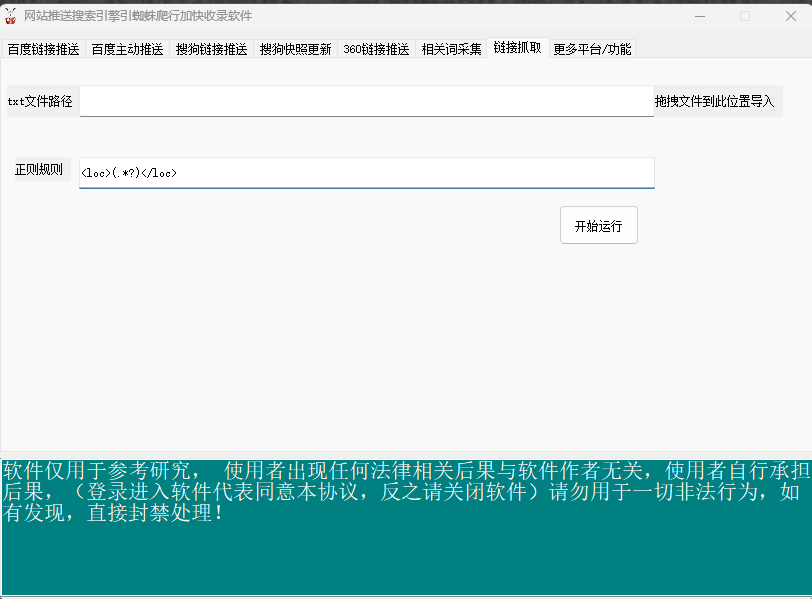This screenshot has height=599, width=812.
Task: Go to the 搜狗快照更新 tab
Action: coord(295,49)
